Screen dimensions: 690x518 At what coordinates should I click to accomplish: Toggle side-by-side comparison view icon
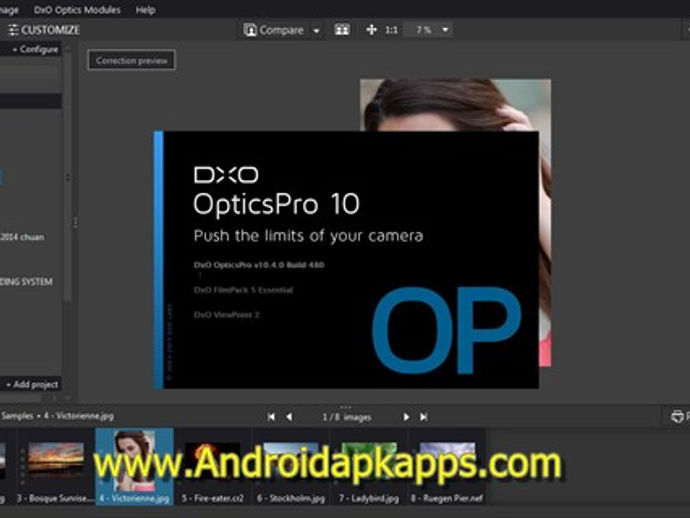(x=342, y=30)
